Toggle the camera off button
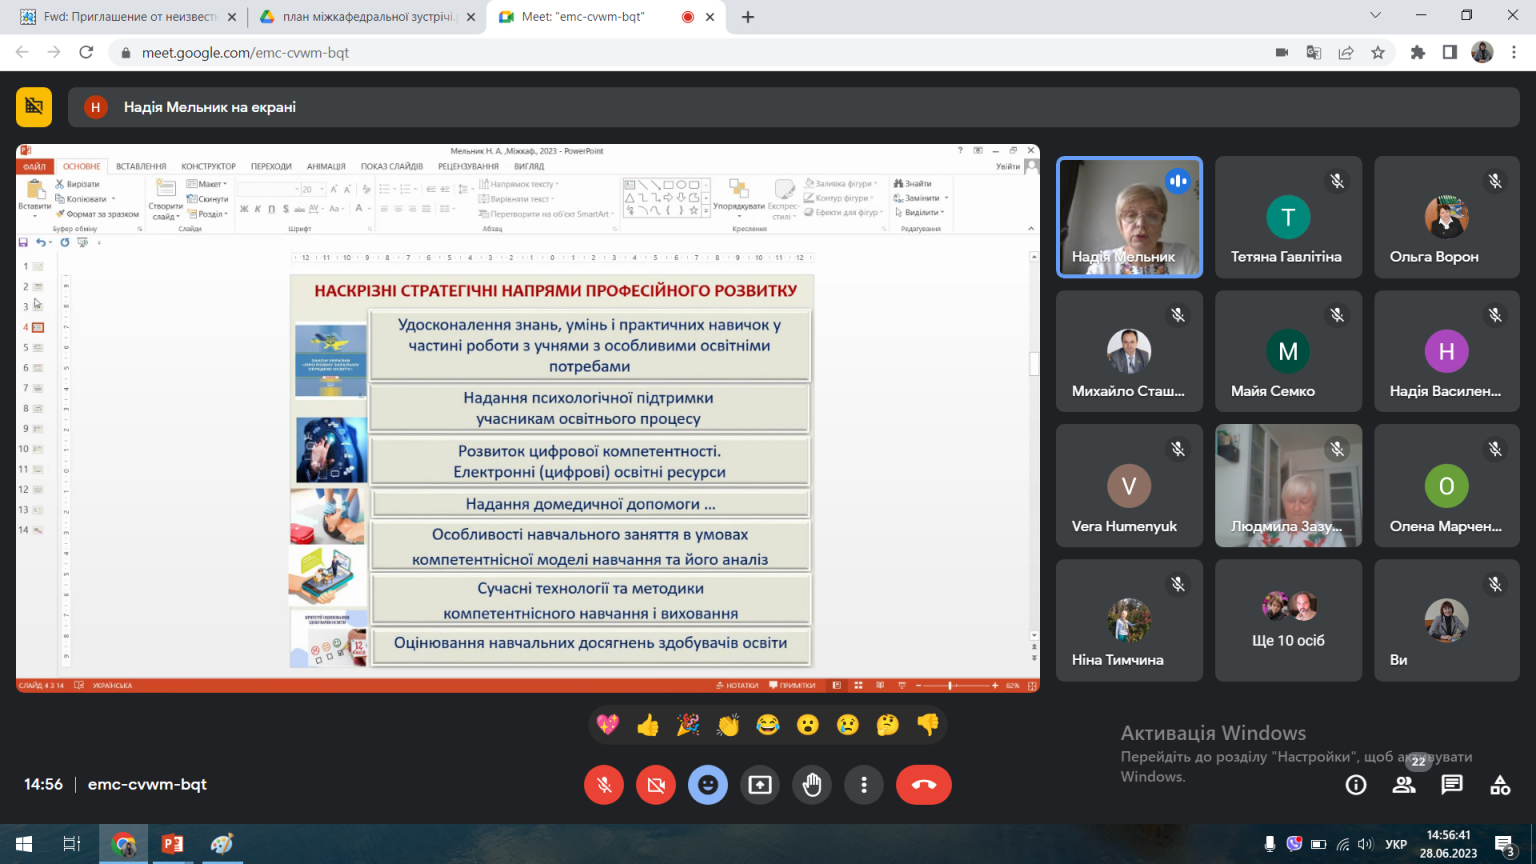1536x864 pixels. coord(656,785)
